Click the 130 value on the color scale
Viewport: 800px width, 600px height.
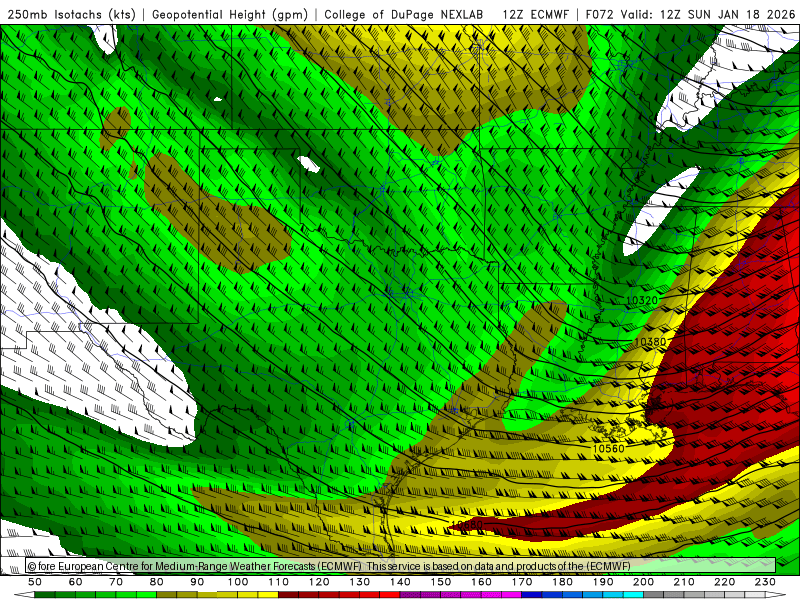pyautogui.click(x=360, y=582)
